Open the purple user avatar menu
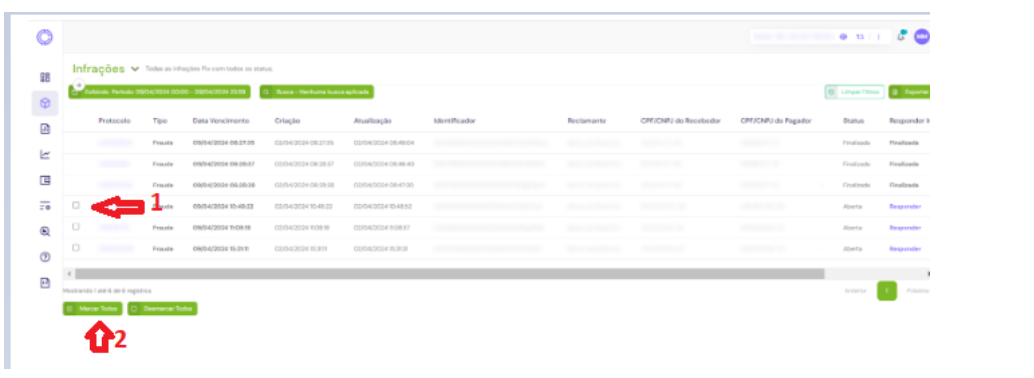 pos(922,36)
